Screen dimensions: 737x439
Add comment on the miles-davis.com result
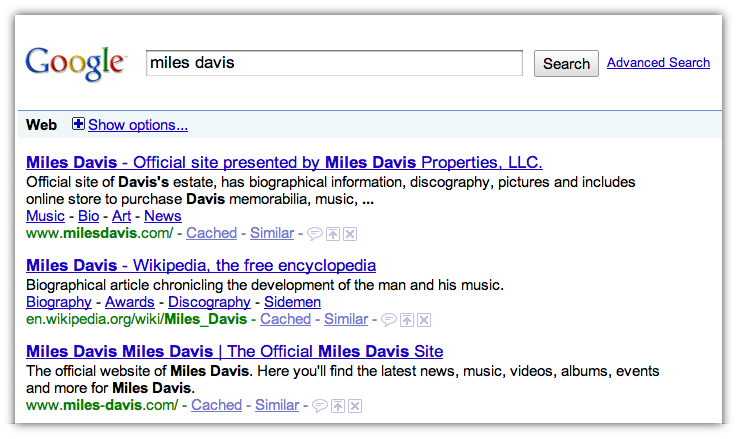point(320,406)
